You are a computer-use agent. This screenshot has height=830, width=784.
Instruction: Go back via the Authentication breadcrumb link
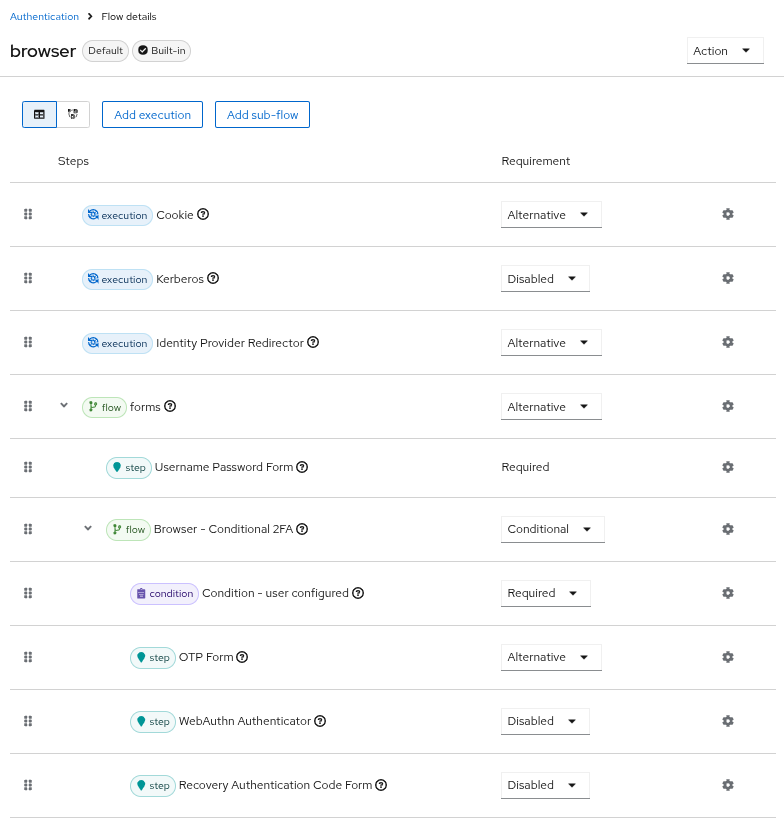(41, 16)
